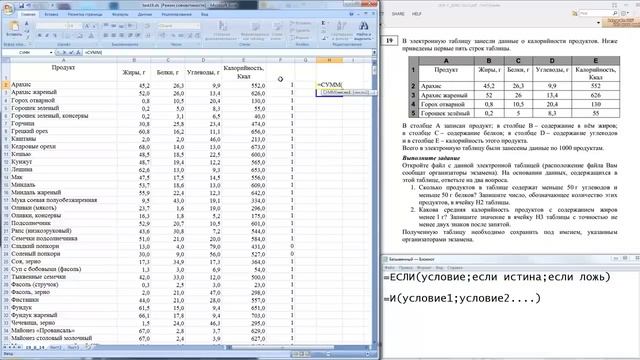This screenshot has height=360, width=640.
Task: Open search options dropdown in PDF viewer
Action: pos(628,13)
